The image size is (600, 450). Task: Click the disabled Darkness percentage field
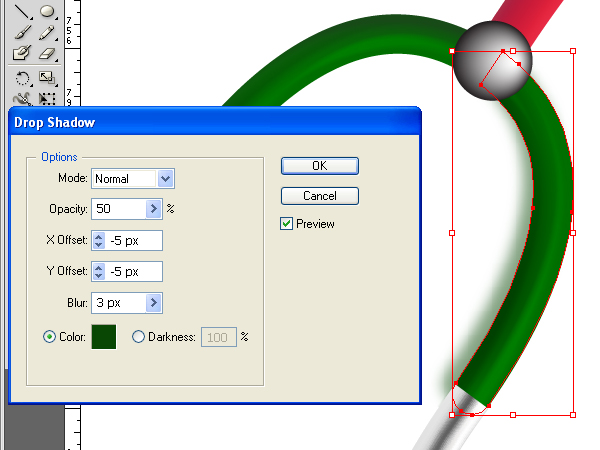(x=219, y=337)
